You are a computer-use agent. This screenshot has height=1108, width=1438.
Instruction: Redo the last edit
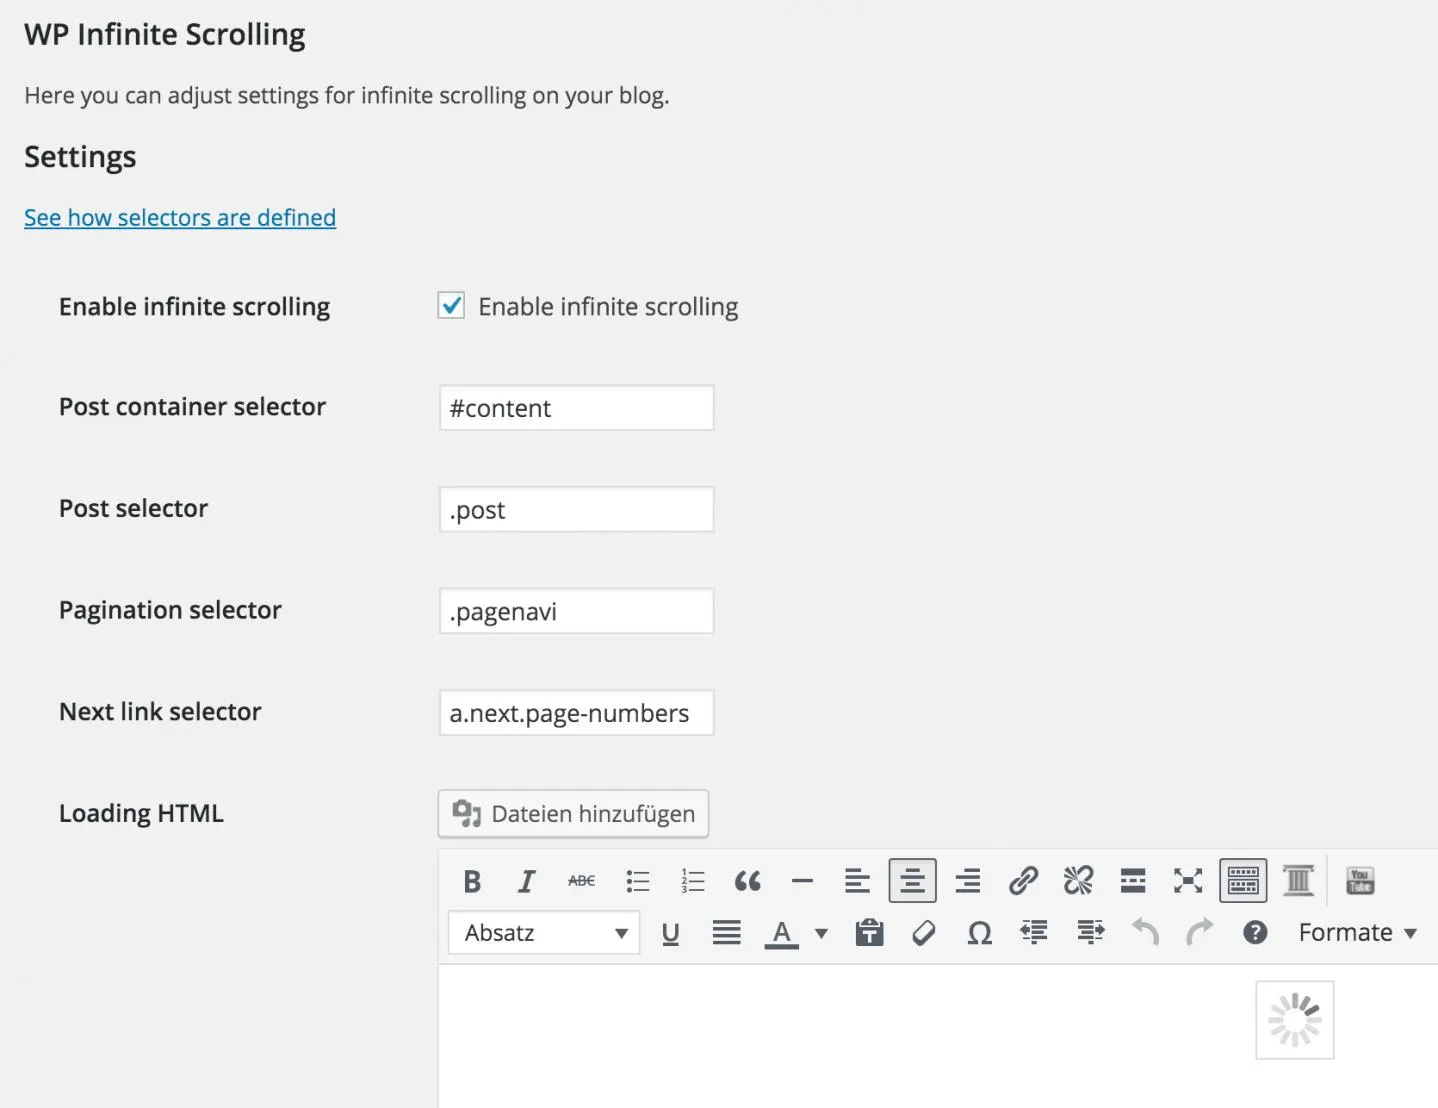point(1200,933)
